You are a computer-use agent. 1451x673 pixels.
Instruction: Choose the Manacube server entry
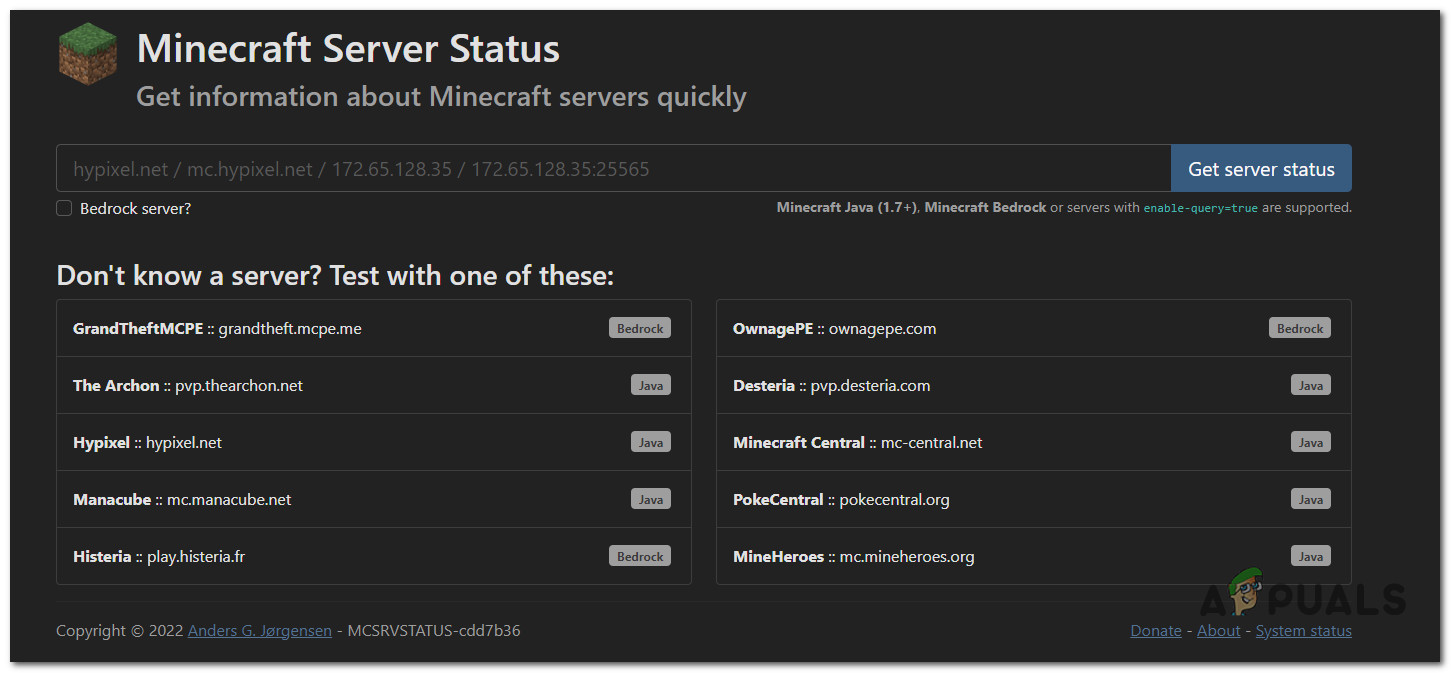pyautogui.click(x=374, y=499)
